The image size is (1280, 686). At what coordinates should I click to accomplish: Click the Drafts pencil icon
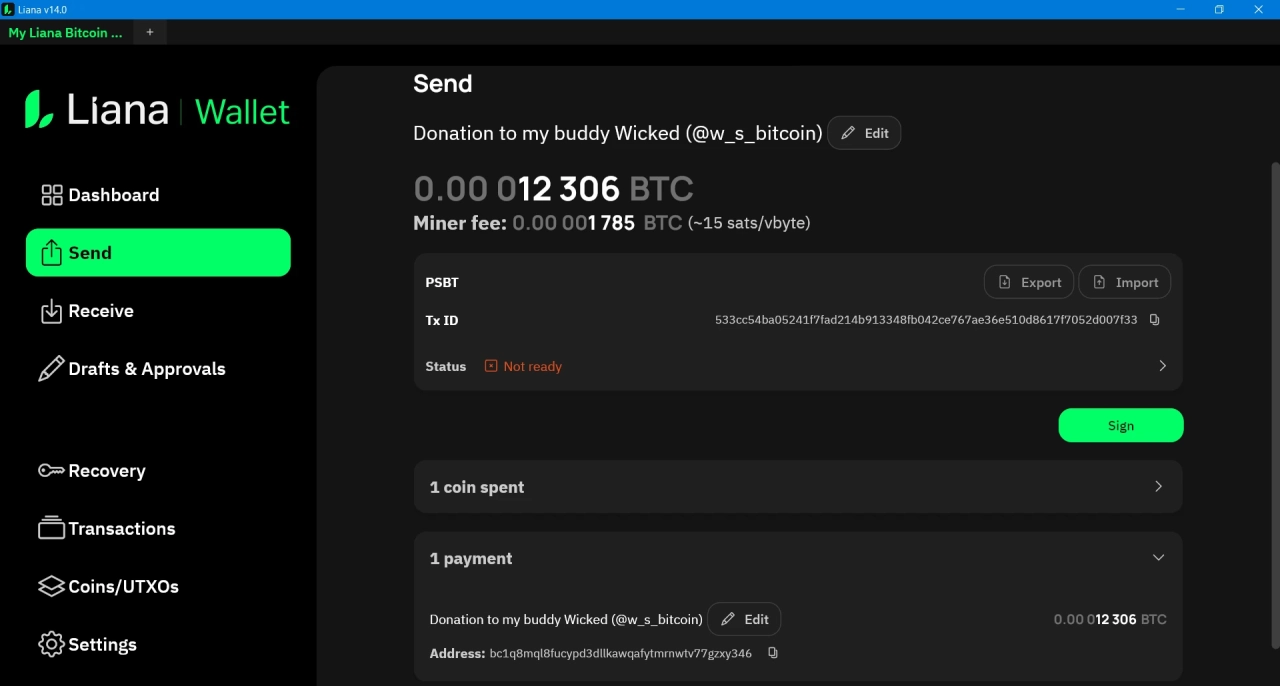[51, 369]
